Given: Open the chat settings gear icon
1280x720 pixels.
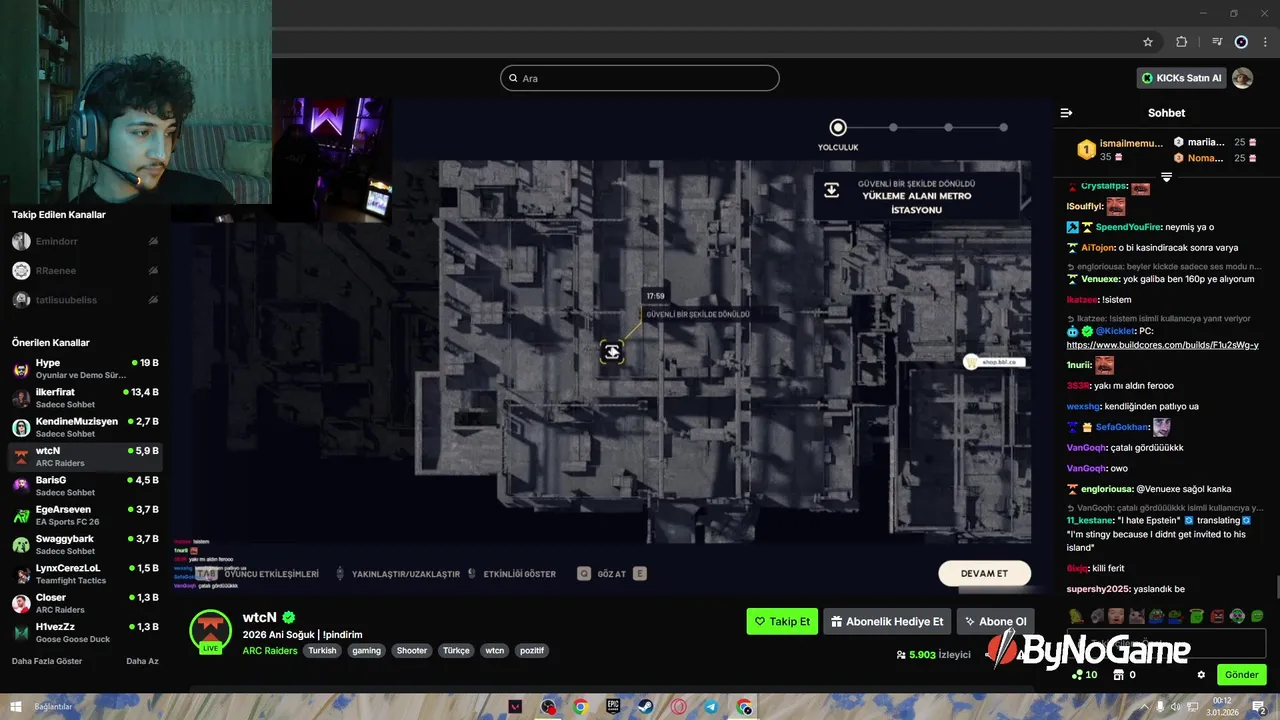Looking at the screenshot, I should click(x=1201, y=675).
